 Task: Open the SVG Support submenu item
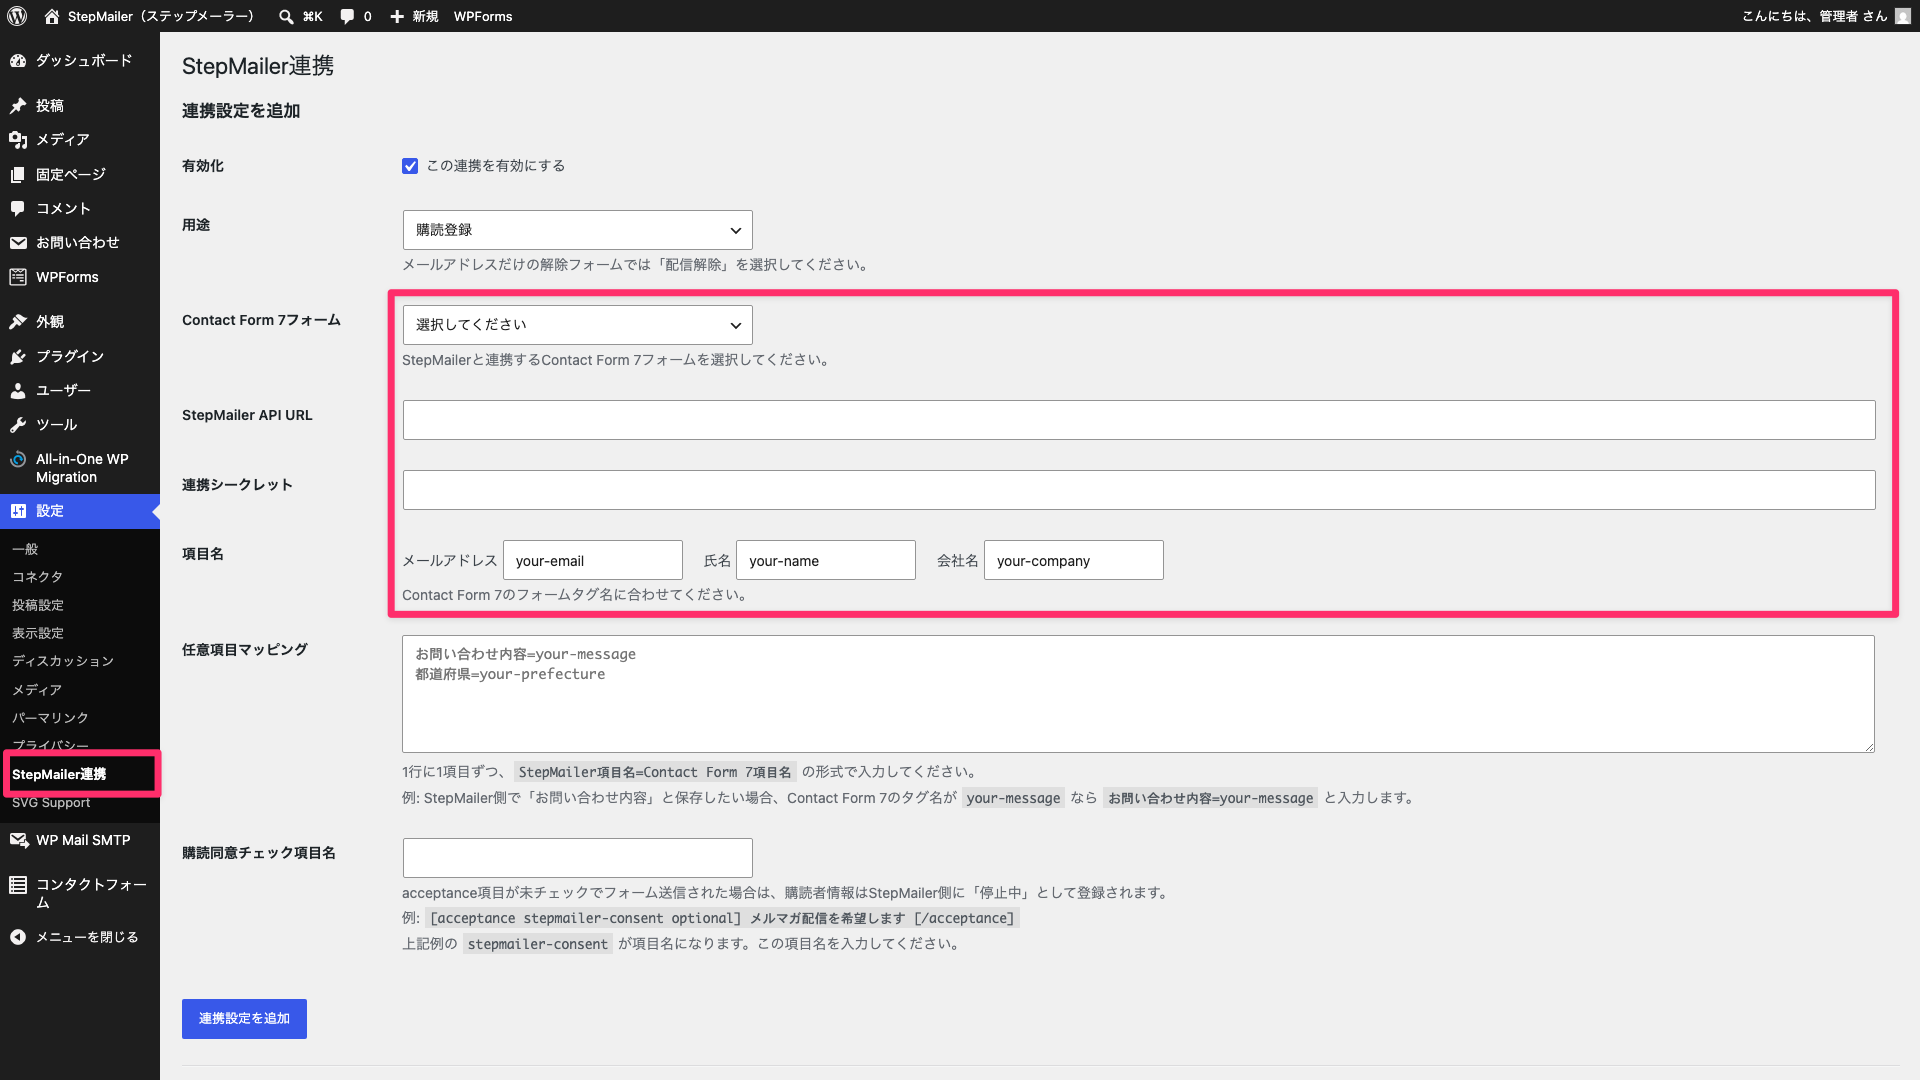click(x=51, y=803)
